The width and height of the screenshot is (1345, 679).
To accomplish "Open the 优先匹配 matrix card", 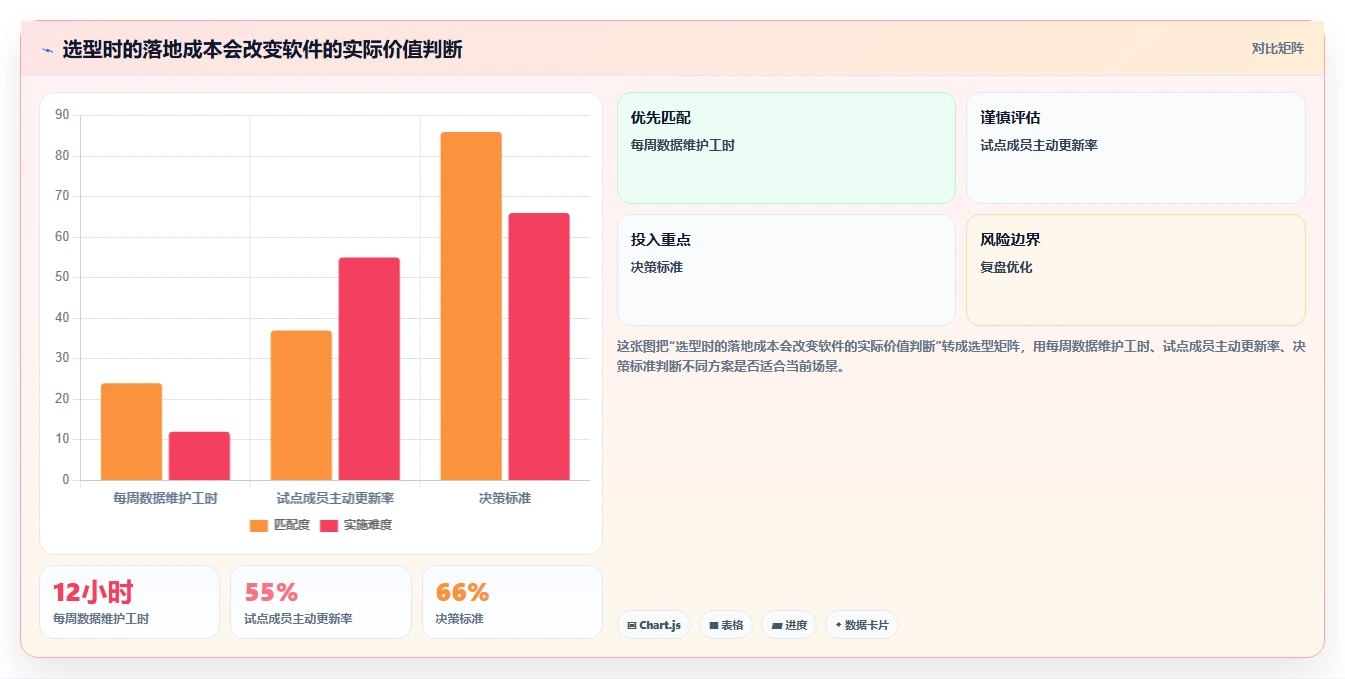I will click(x=786, y=148).
